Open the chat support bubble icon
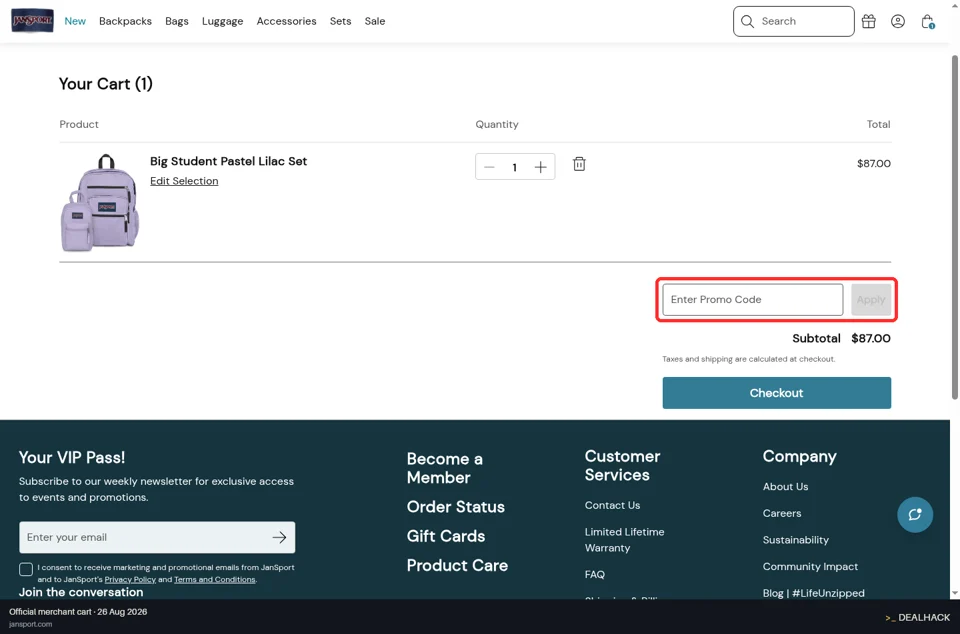This screenshot has height=634, width=960. (x=915, y=515)
